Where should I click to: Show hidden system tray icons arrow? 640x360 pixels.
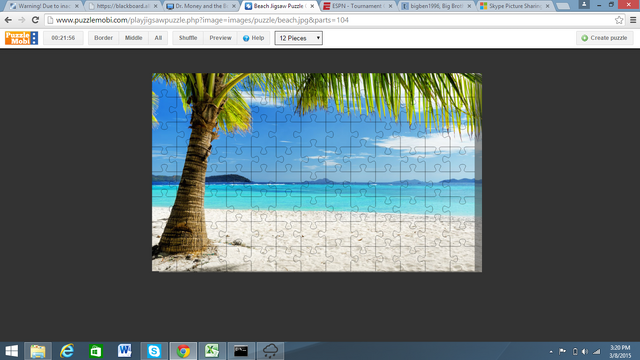tap(551, 351)
